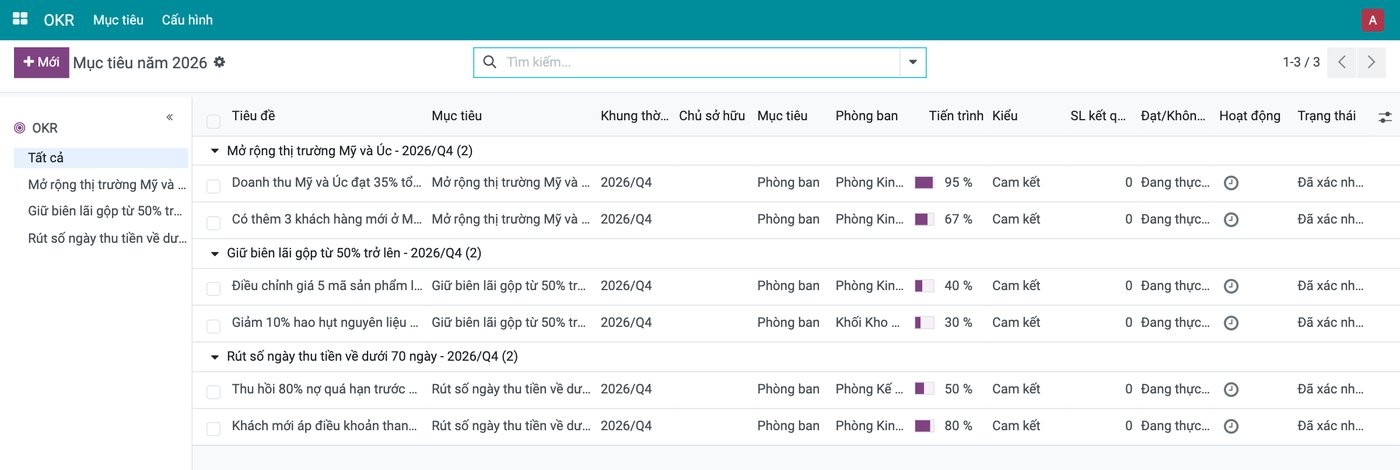Click the 67 % progress bar
The height and width of the screenshot is (470, 1400).
tap(924, 219)
